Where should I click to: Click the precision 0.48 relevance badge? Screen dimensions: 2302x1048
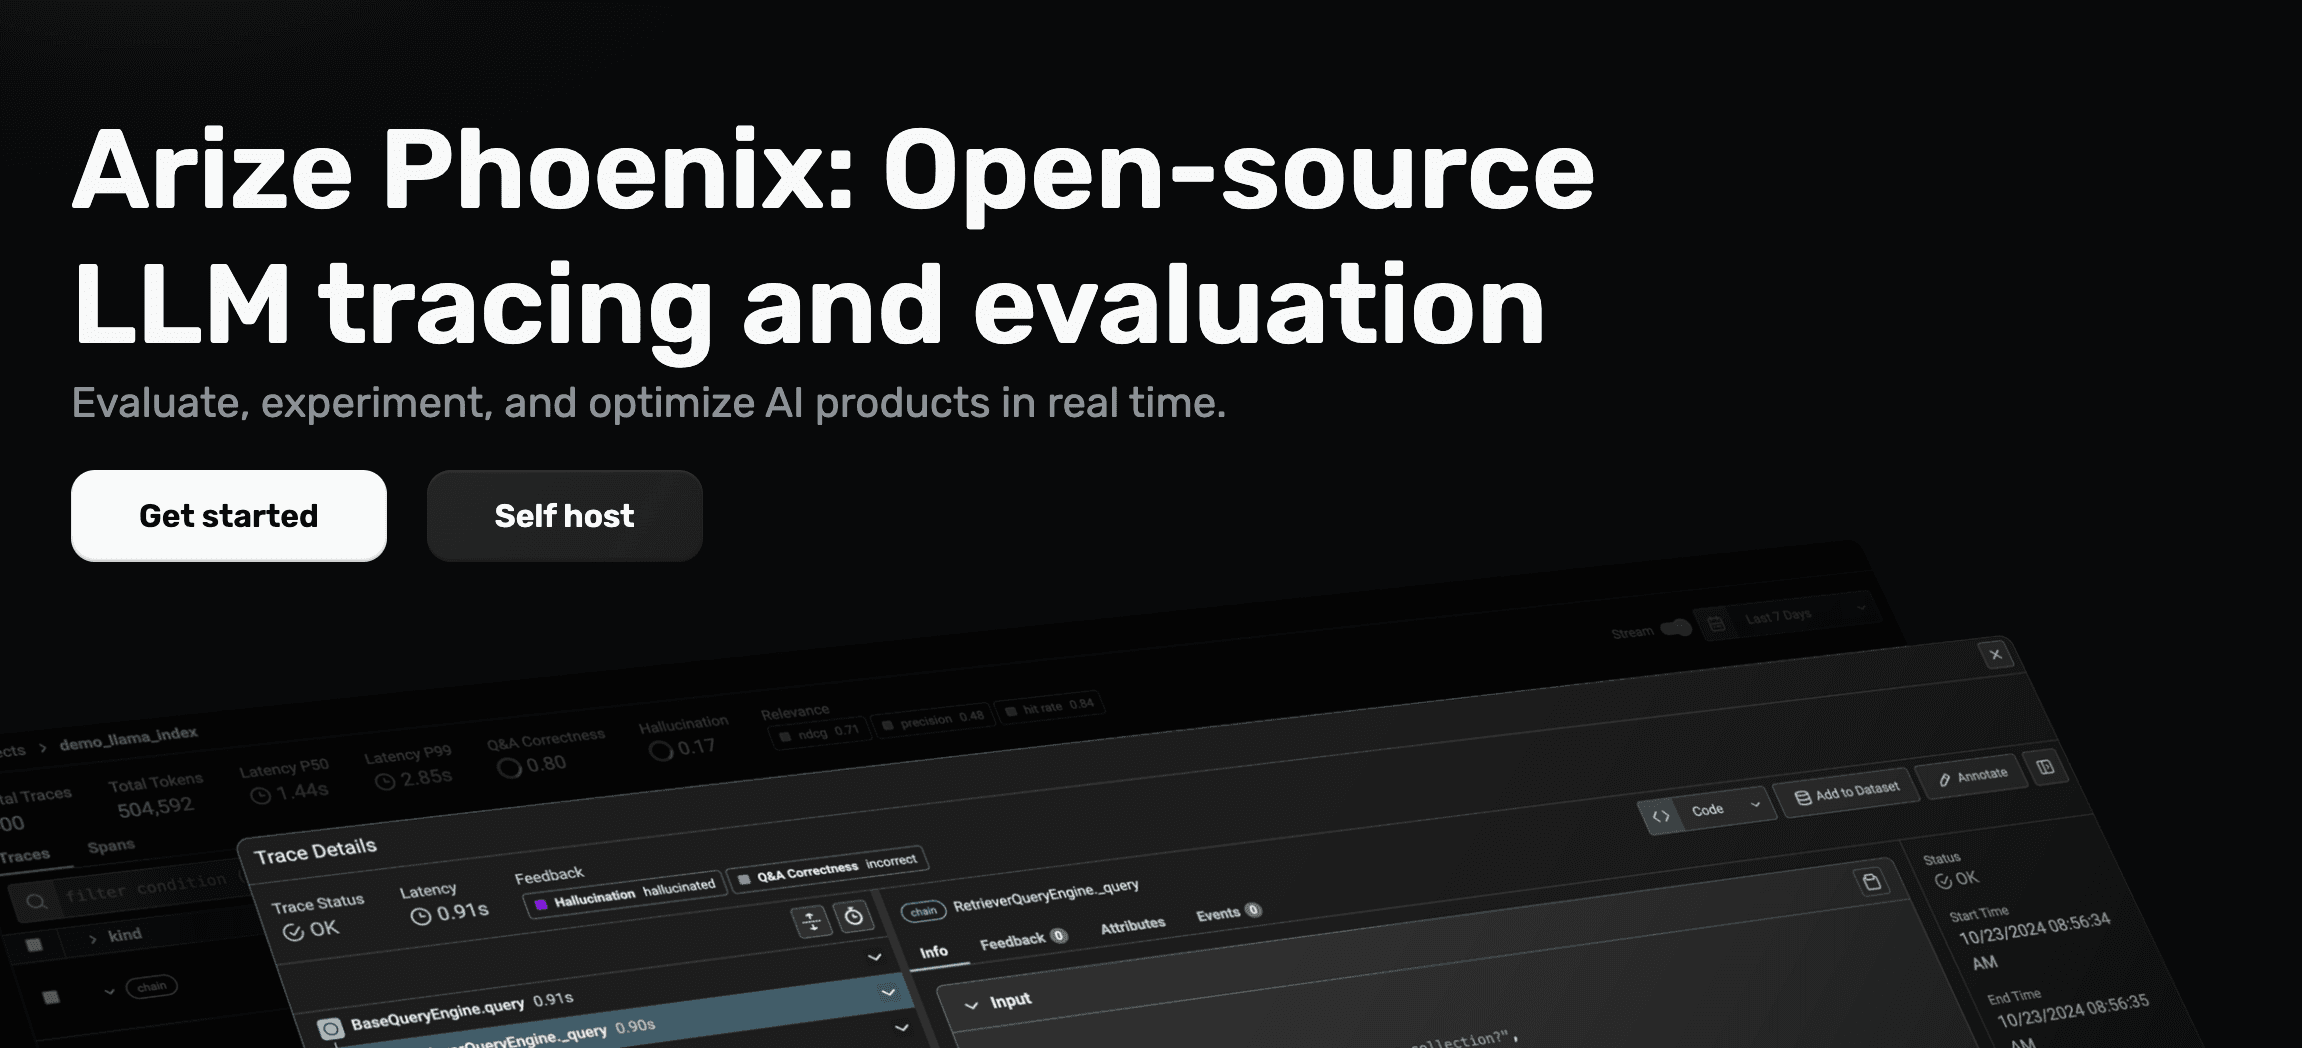point(932,720)
